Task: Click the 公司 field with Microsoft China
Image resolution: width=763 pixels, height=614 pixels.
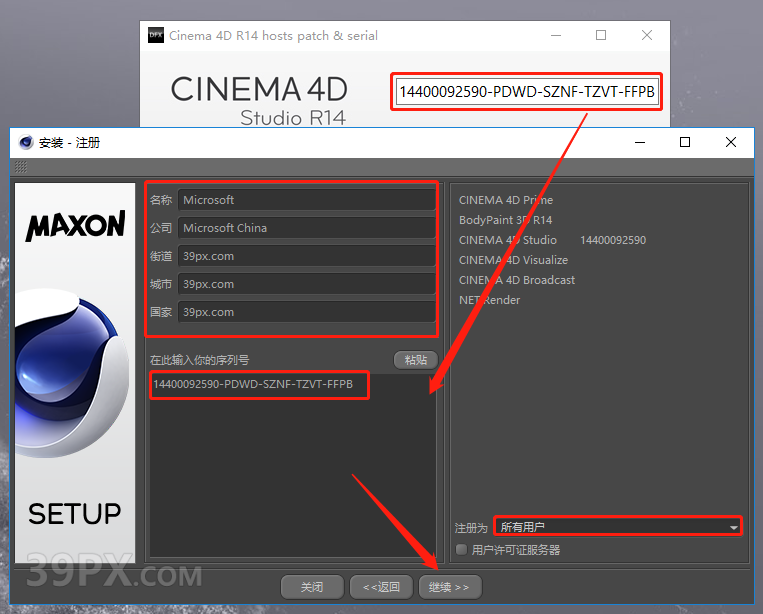Action: click(307, 228)
